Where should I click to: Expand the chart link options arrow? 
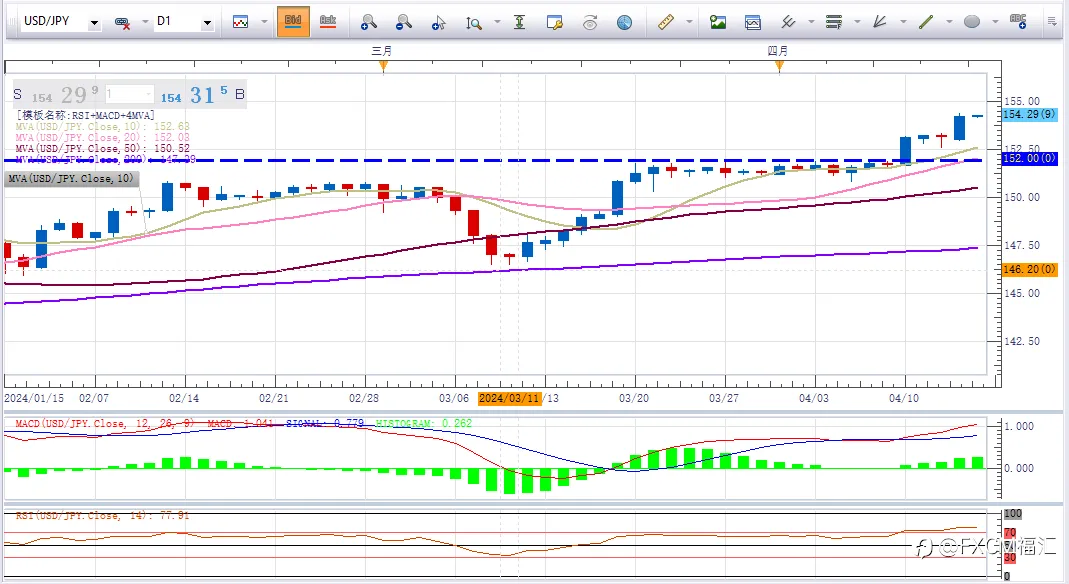[x=145, y=22]
